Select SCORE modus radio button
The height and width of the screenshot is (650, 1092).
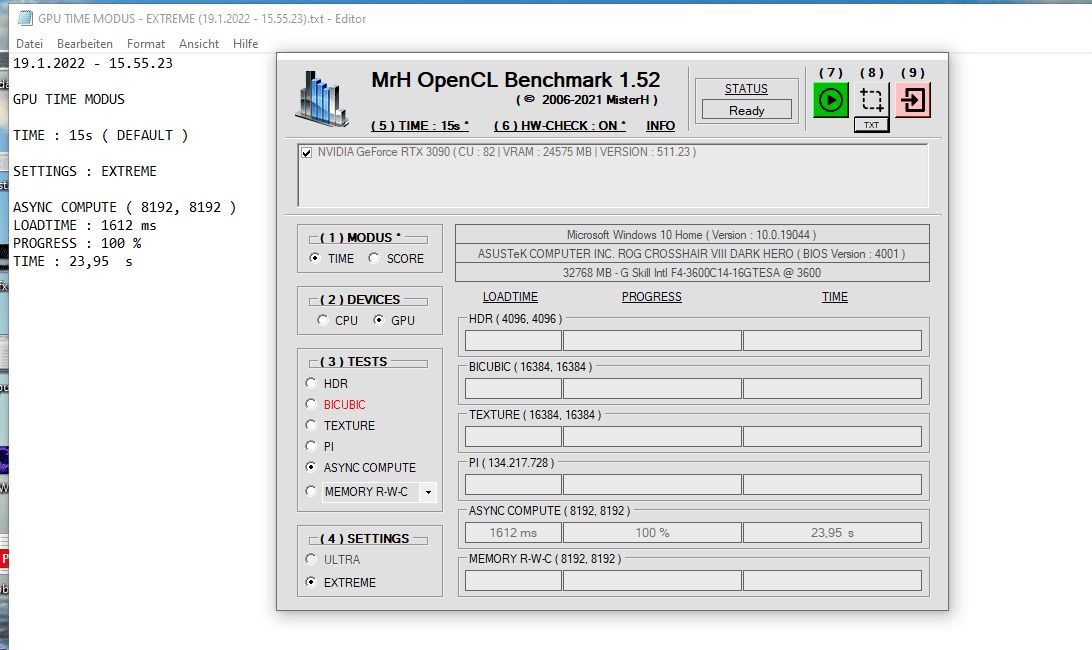[374, 258]
